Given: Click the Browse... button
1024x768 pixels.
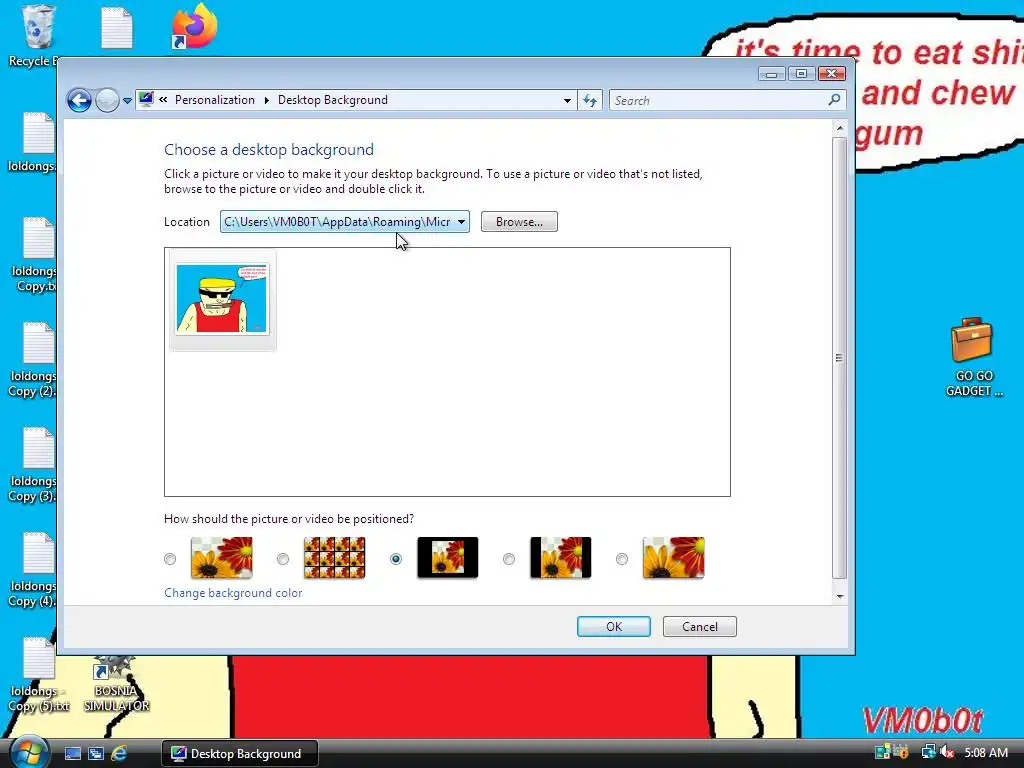Looking at the screenshot, I should [519, 222].
